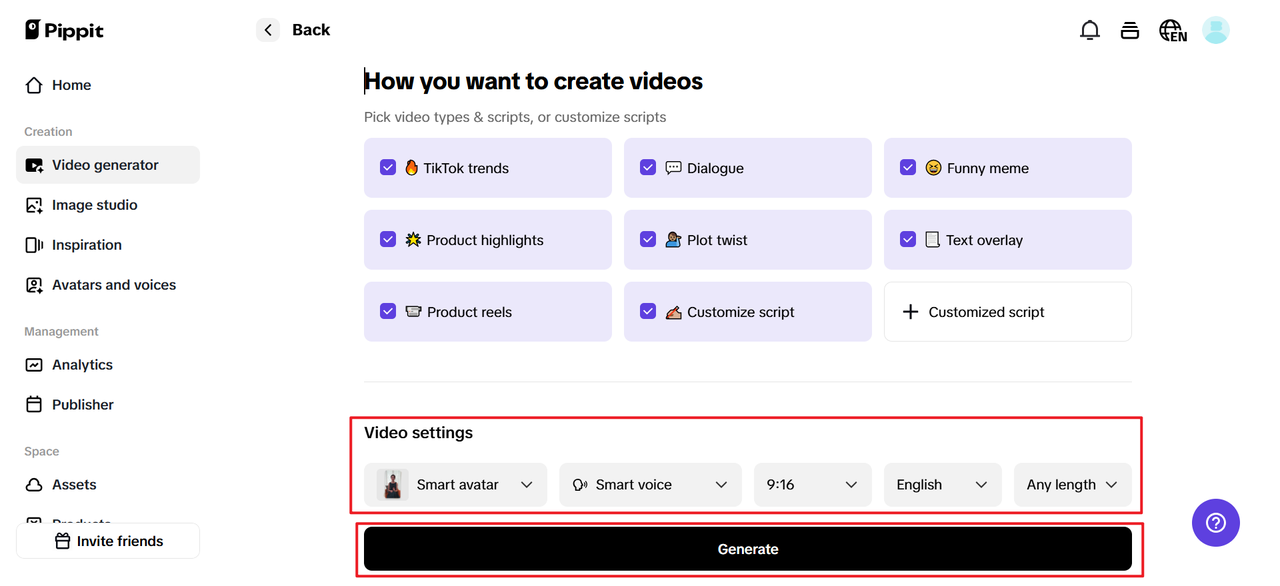Click the user profile avatar
The width and height of the screenshot is (1280, 586).
click(1215, 30)
